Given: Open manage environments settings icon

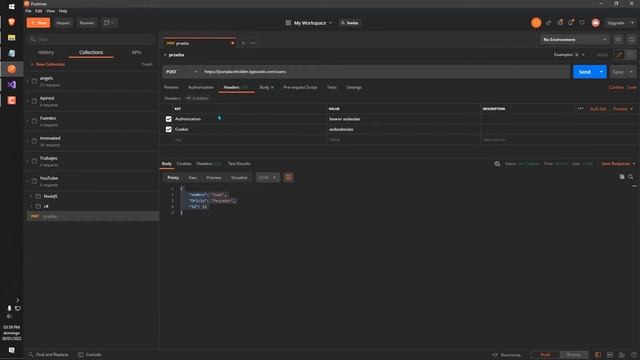Looking at the screenshot, I should point(631,39).
